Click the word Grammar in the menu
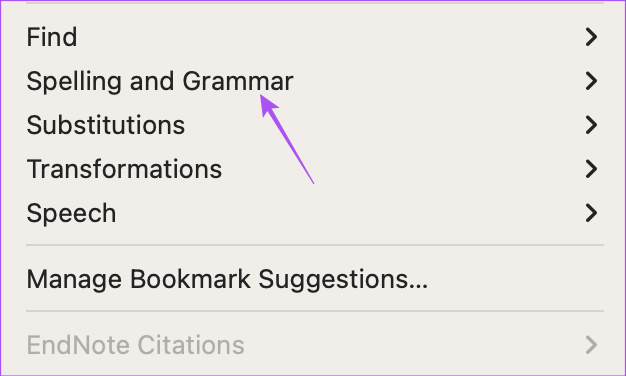This screenshot has width=626, height=376. coord(238,82)
